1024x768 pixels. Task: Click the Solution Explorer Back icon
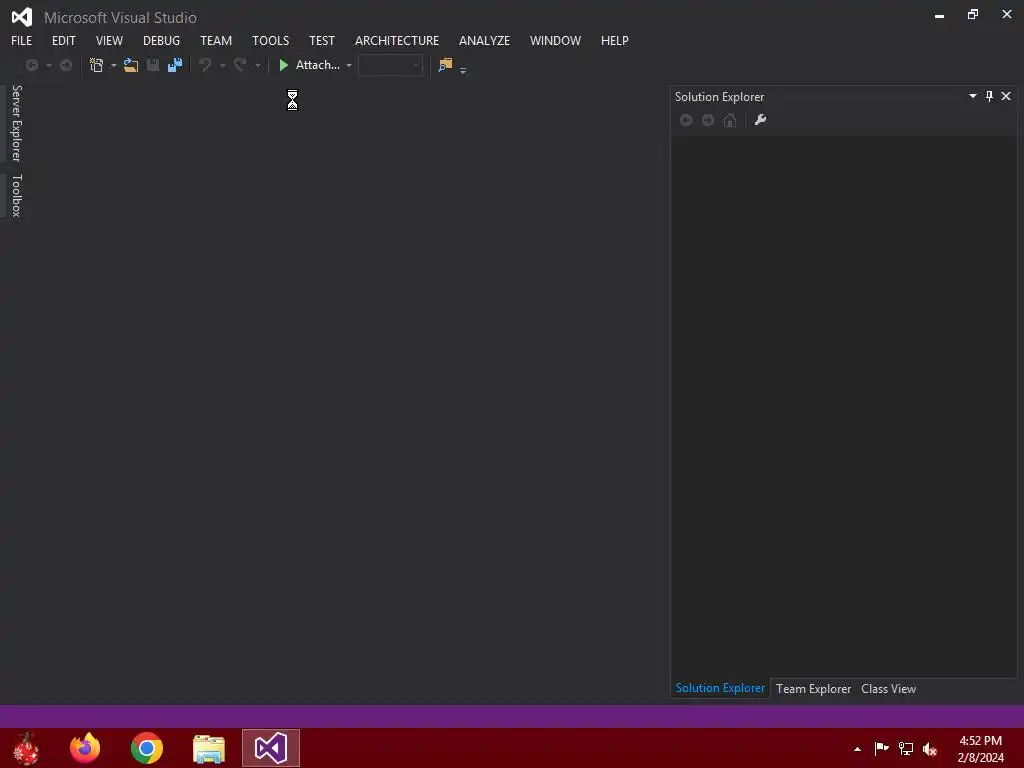coord(686,120)
